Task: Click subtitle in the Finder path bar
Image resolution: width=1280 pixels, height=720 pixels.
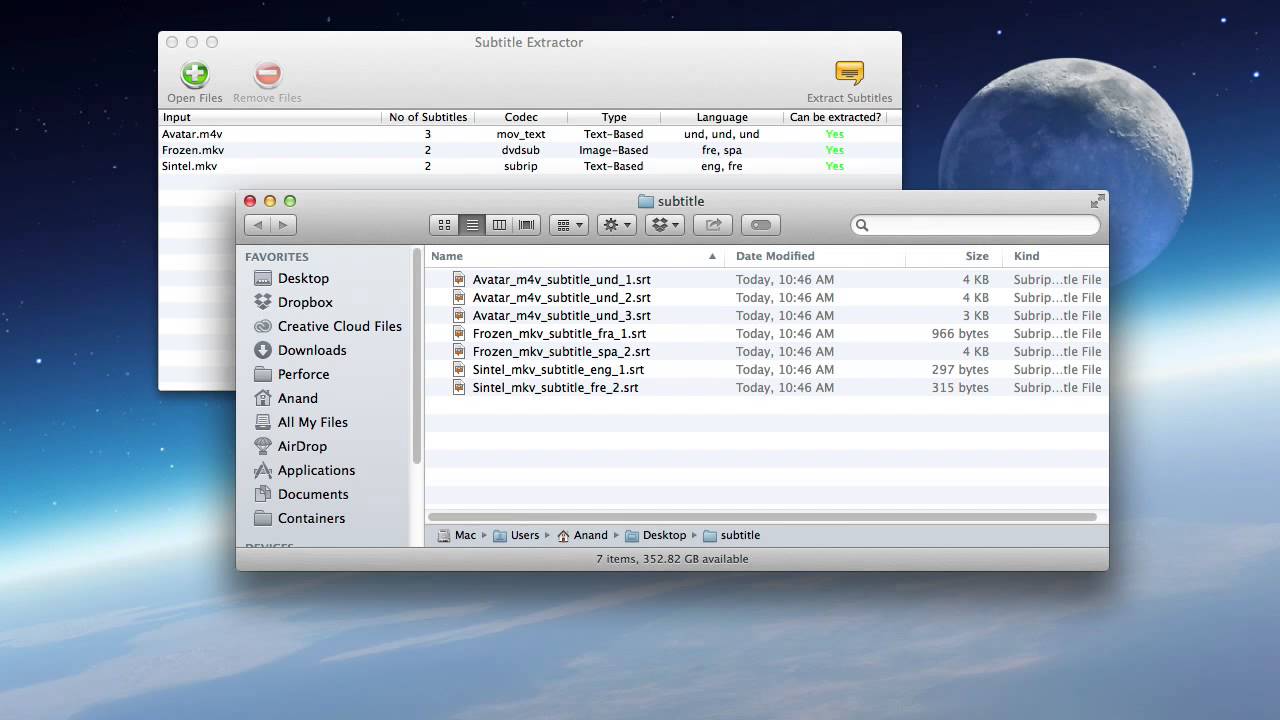Action: tap(732, 535)
